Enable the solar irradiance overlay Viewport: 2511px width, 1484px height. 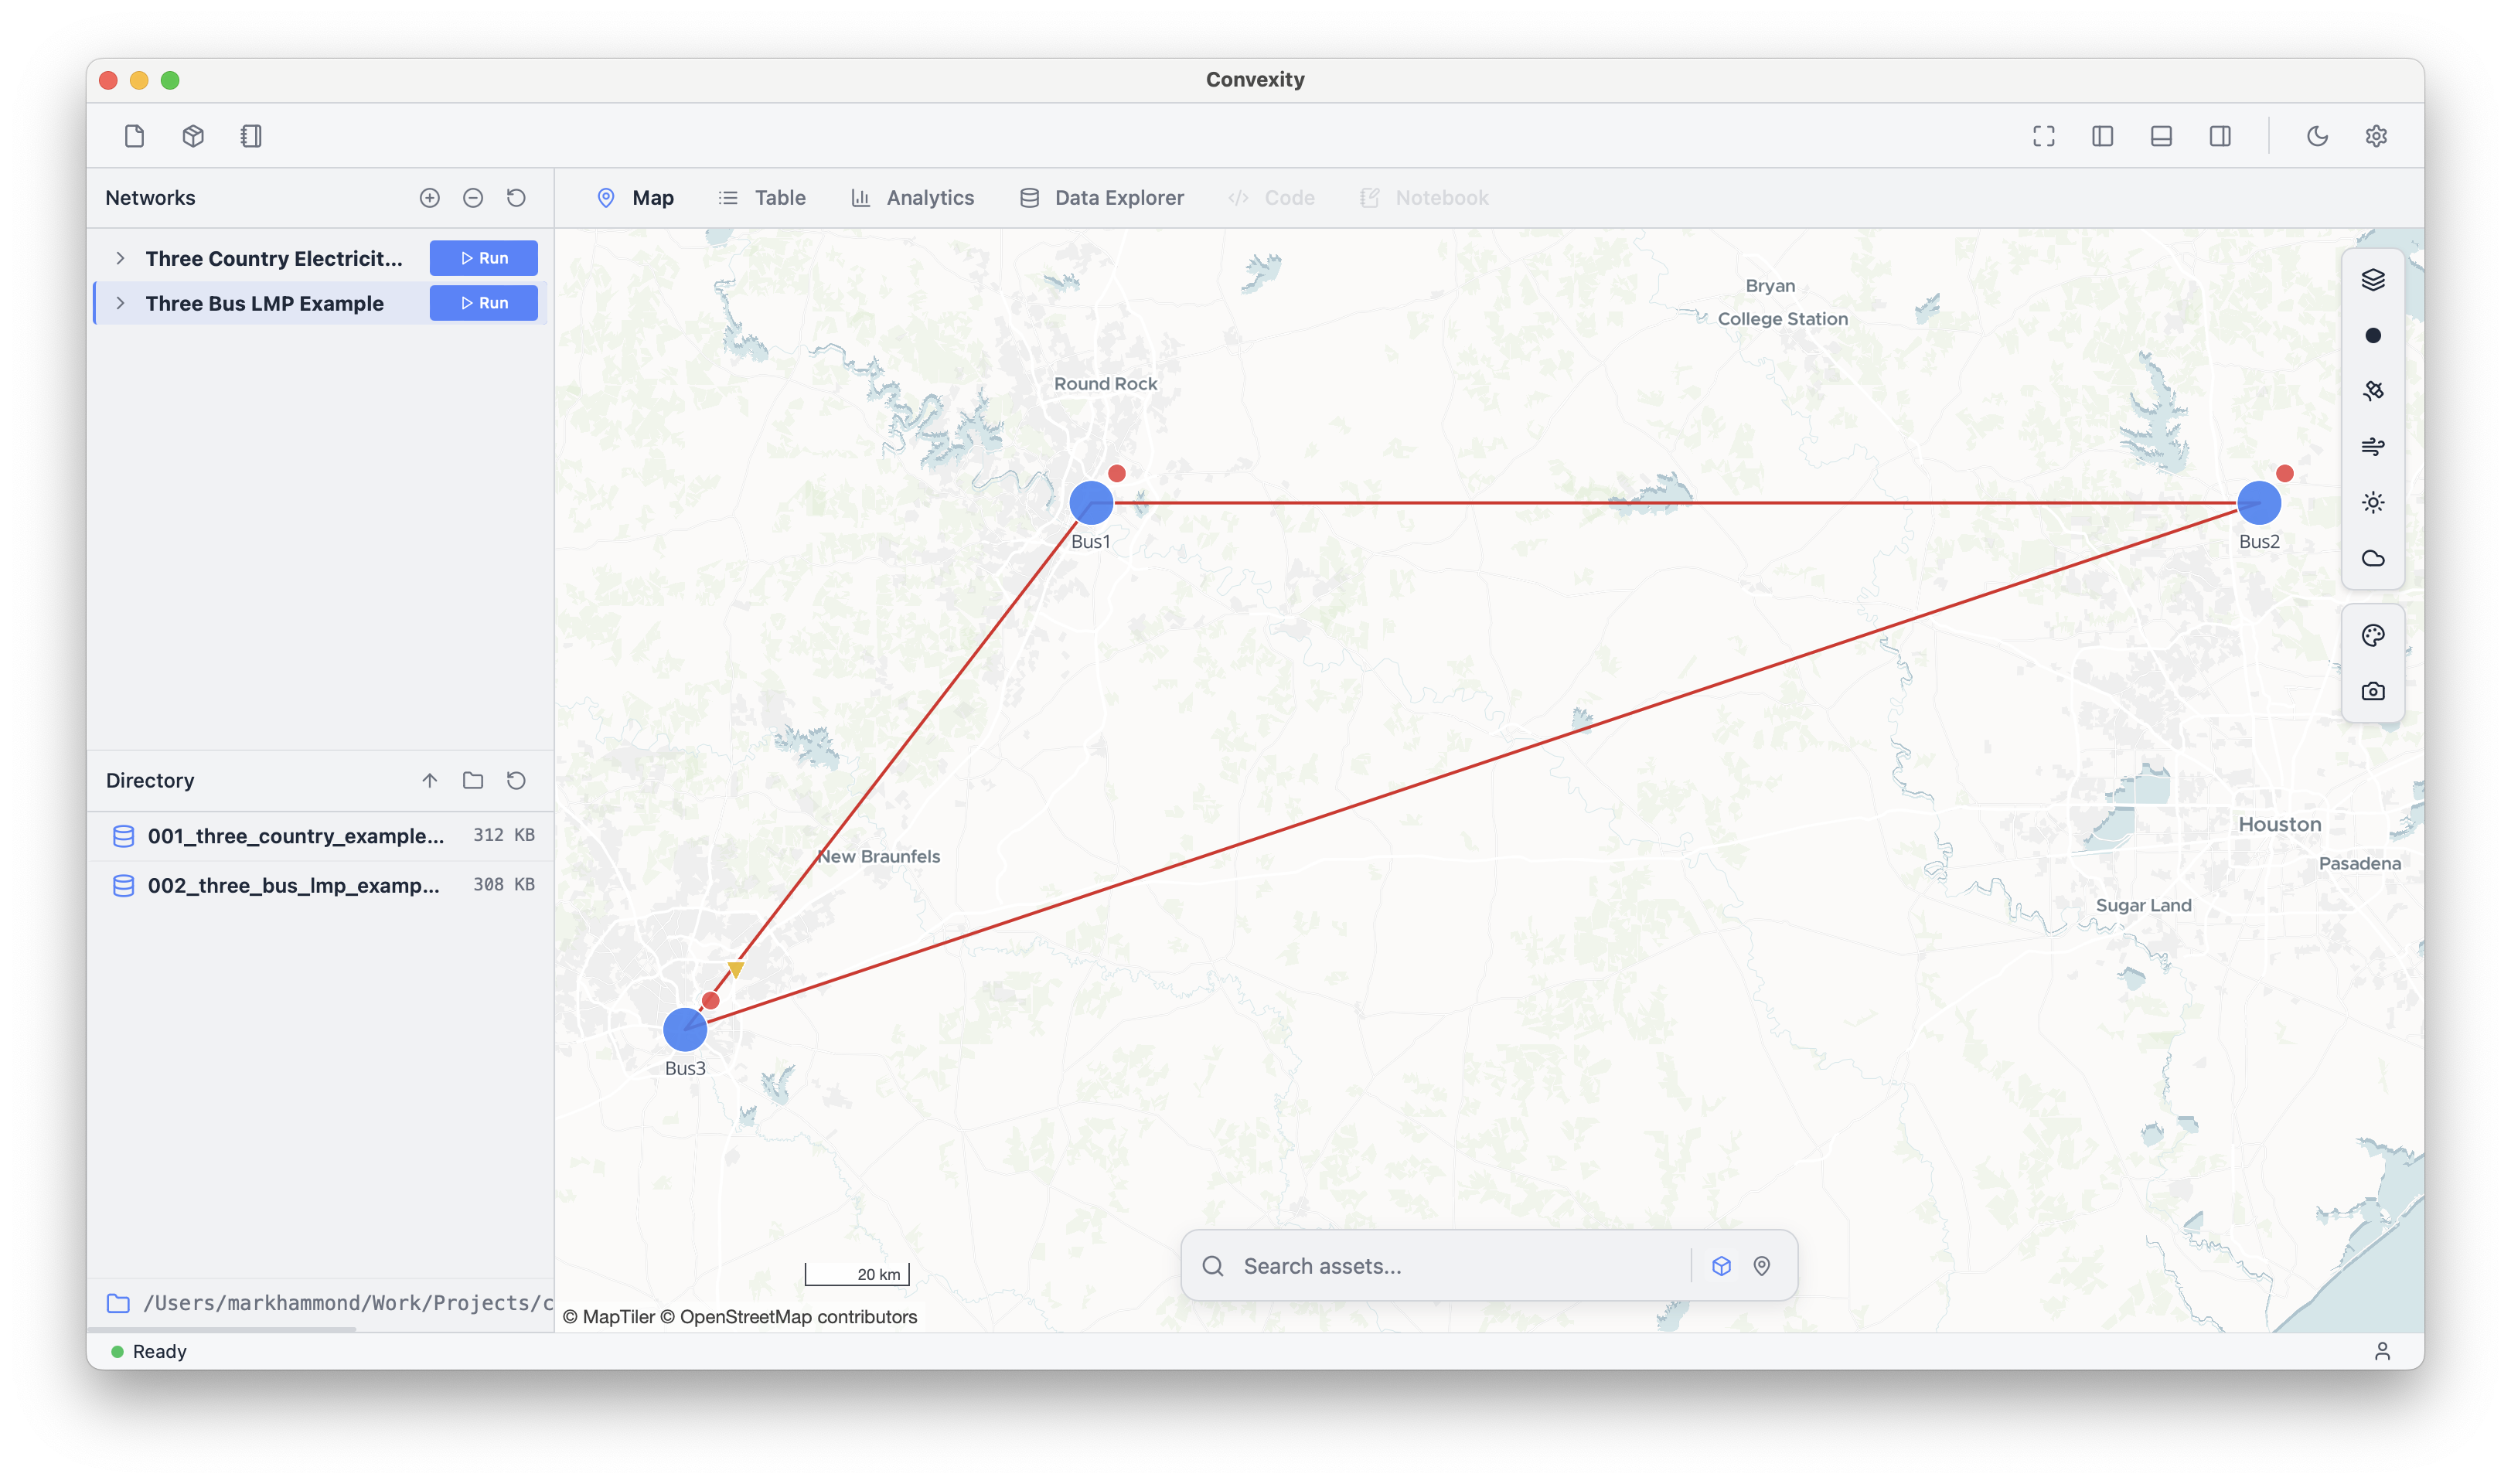[x=2373, y=502]
